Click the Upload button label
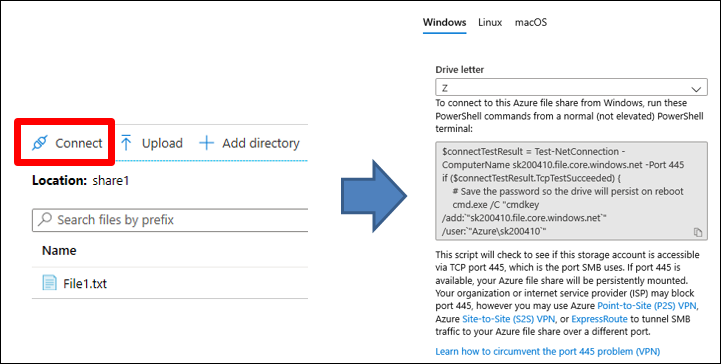The height and width of the screenshot is (364, 721). coord(162,143)
